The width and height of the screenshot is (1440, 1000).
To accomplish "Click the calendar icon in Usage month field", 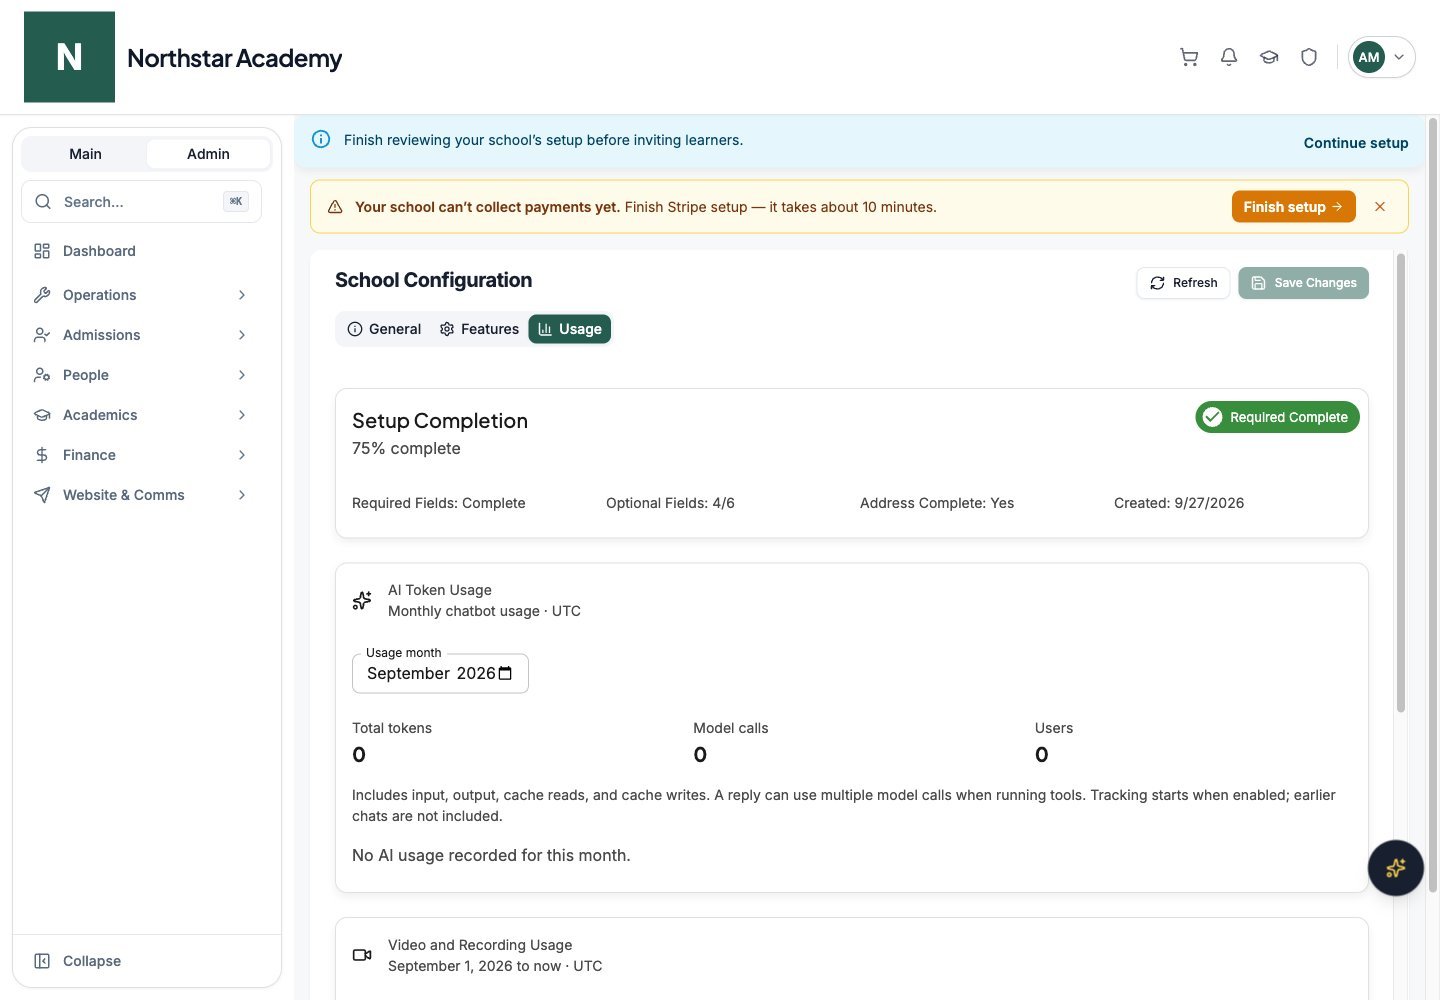I will (x=505, y=673).
